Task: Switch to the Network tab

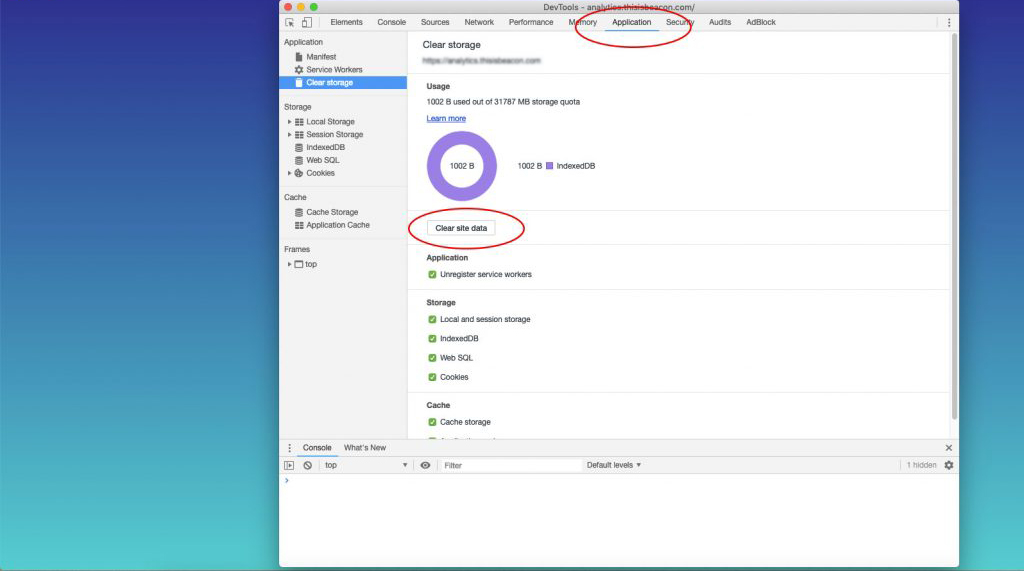Action: click(479, 22)
